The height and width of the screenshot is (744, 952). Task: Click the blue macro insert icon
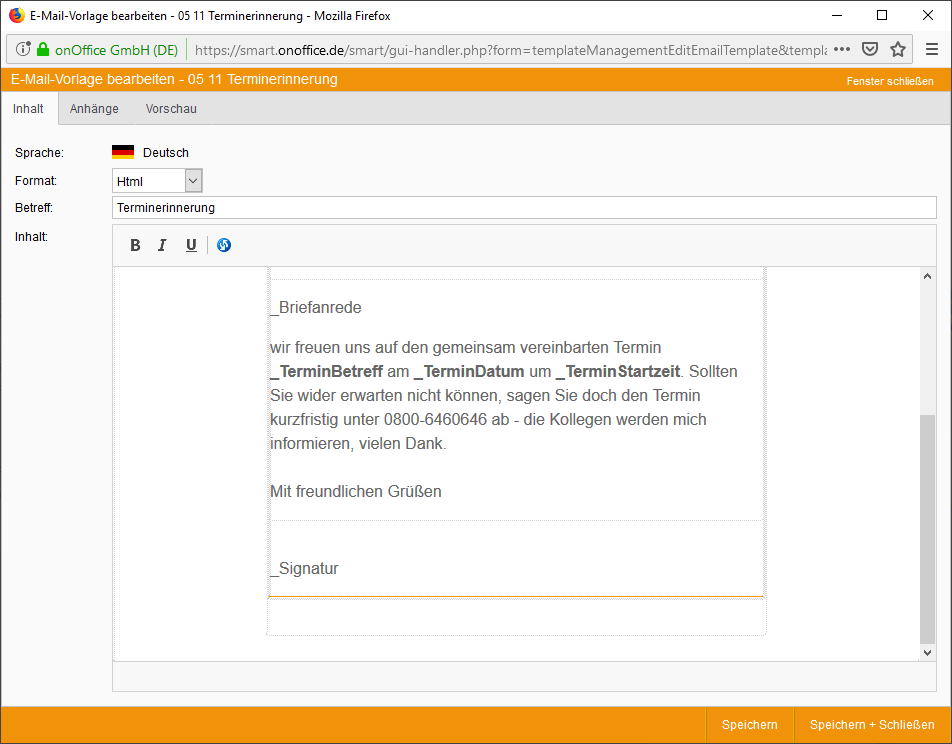[x=224, y=245]
